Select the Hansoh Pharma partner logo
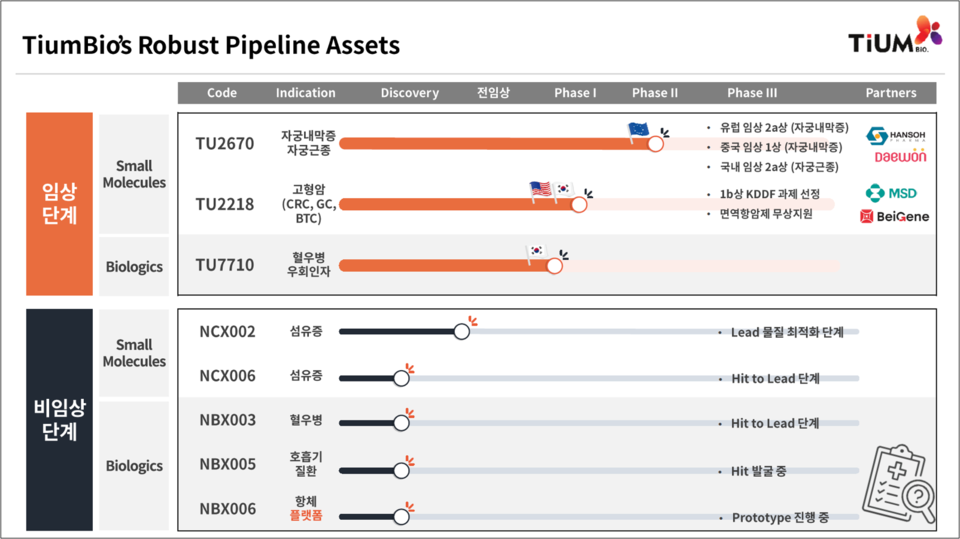Image resolution: width=960 pixels, height=539 pixels. coord(897,136)
